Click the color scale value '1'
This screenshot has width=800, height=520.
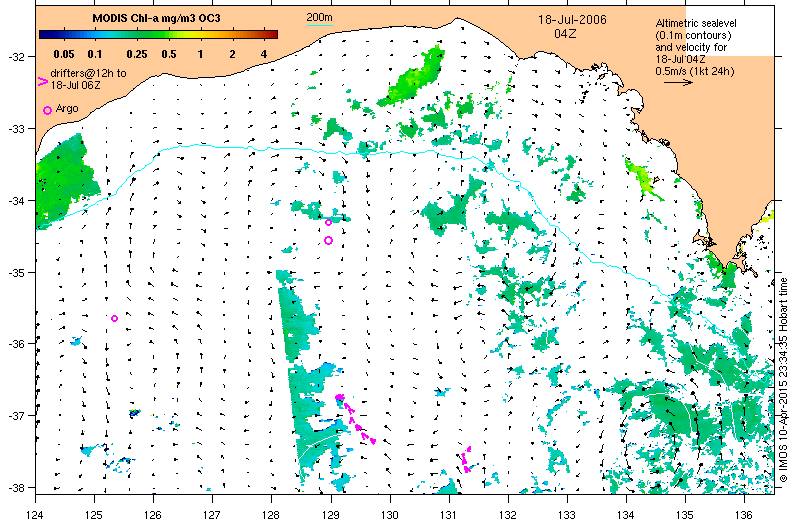point(201,54)
